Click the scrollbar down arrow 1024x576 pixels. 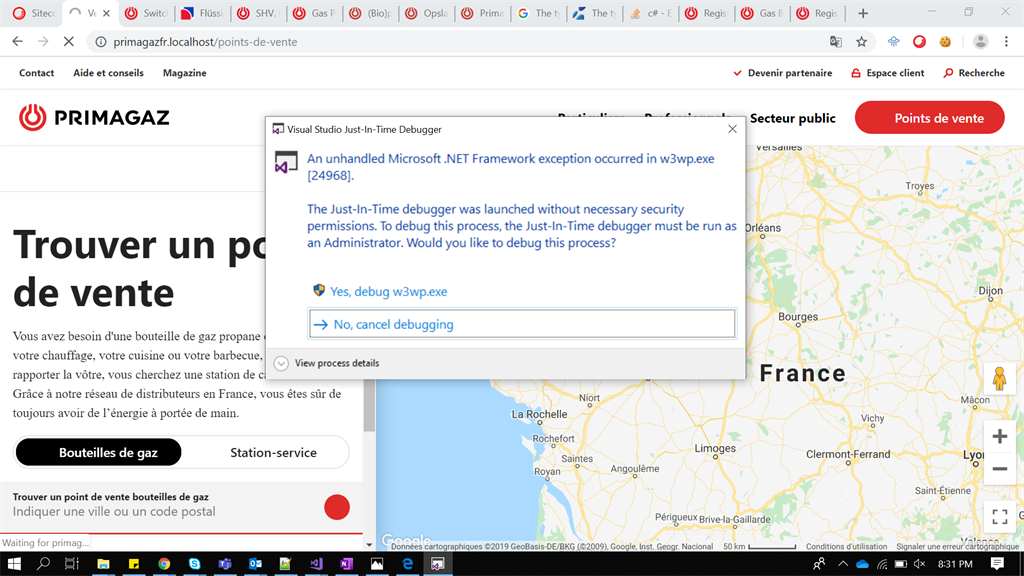point(369,545)
